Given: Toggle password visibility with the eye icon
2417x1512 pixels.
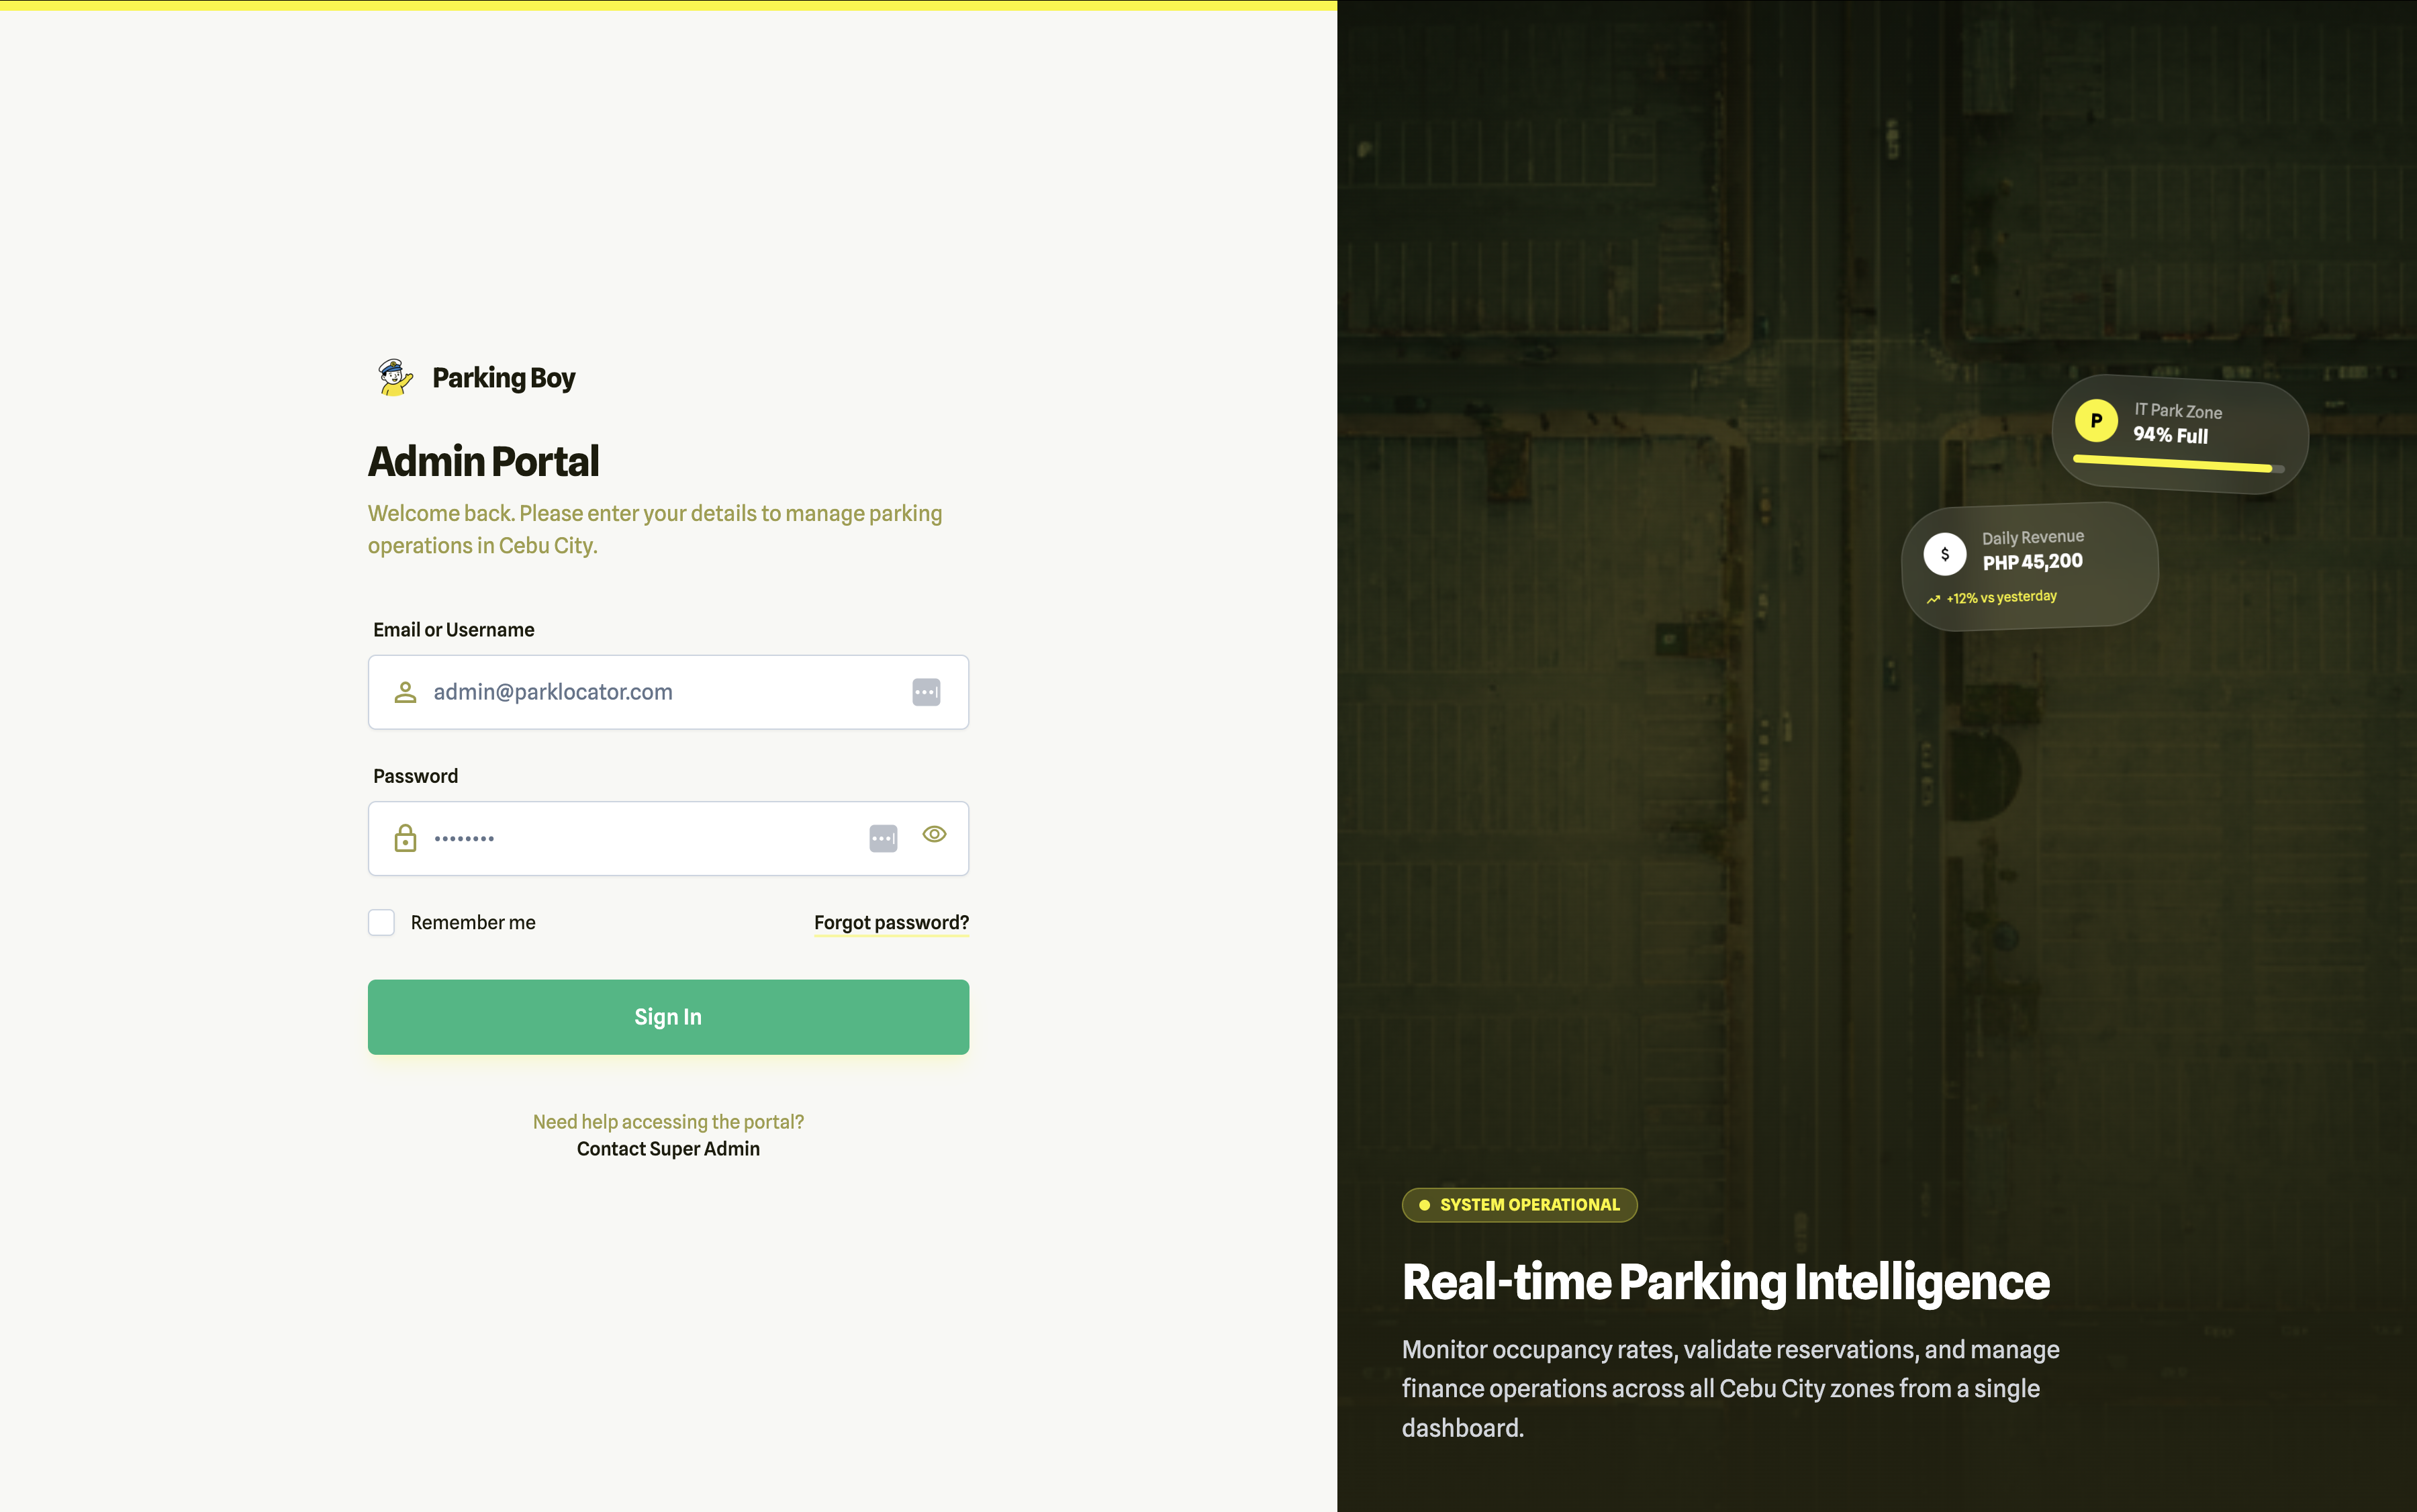Looking at the screenshot, I should [x=934, y=834].
